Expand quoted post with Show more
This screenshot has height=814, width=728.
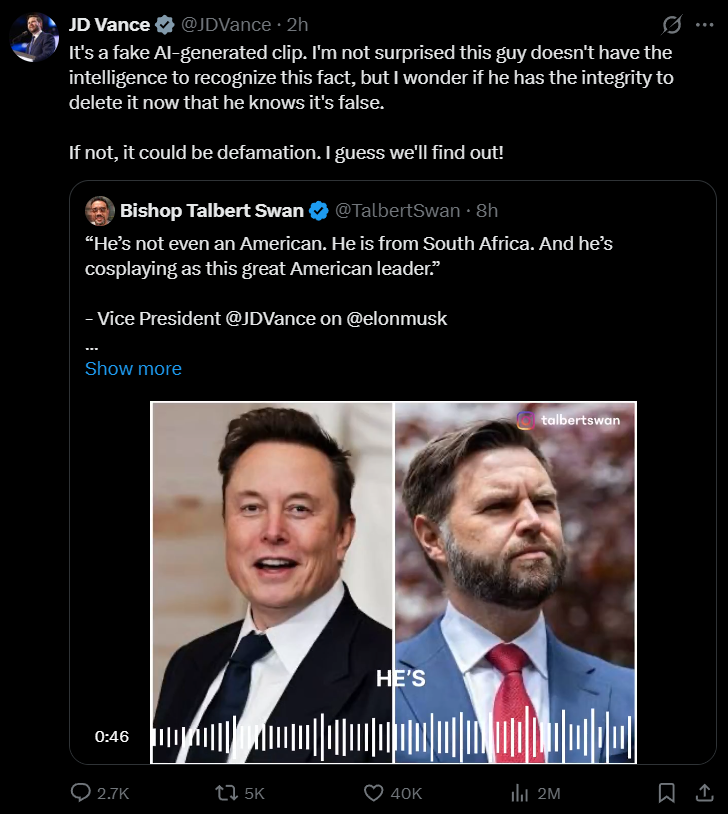(x=133, y=369)
